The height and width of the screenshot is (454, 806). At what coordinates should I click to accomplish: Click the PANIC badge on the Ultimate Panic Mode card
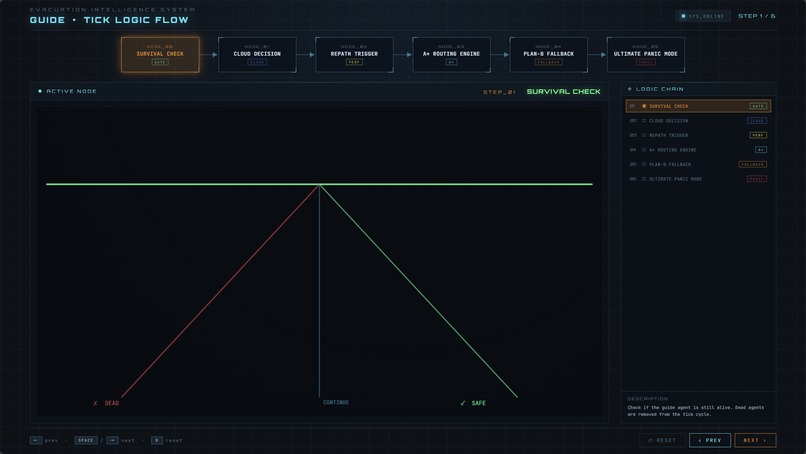point(646,62)
